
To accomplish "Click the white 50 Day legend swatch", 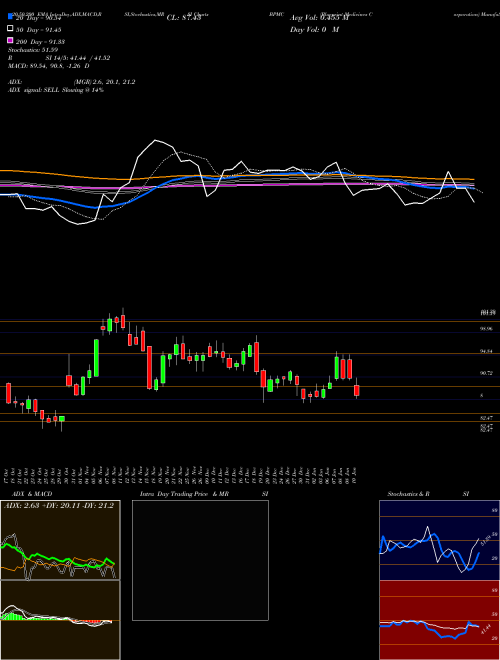I will tap(10, 29).
